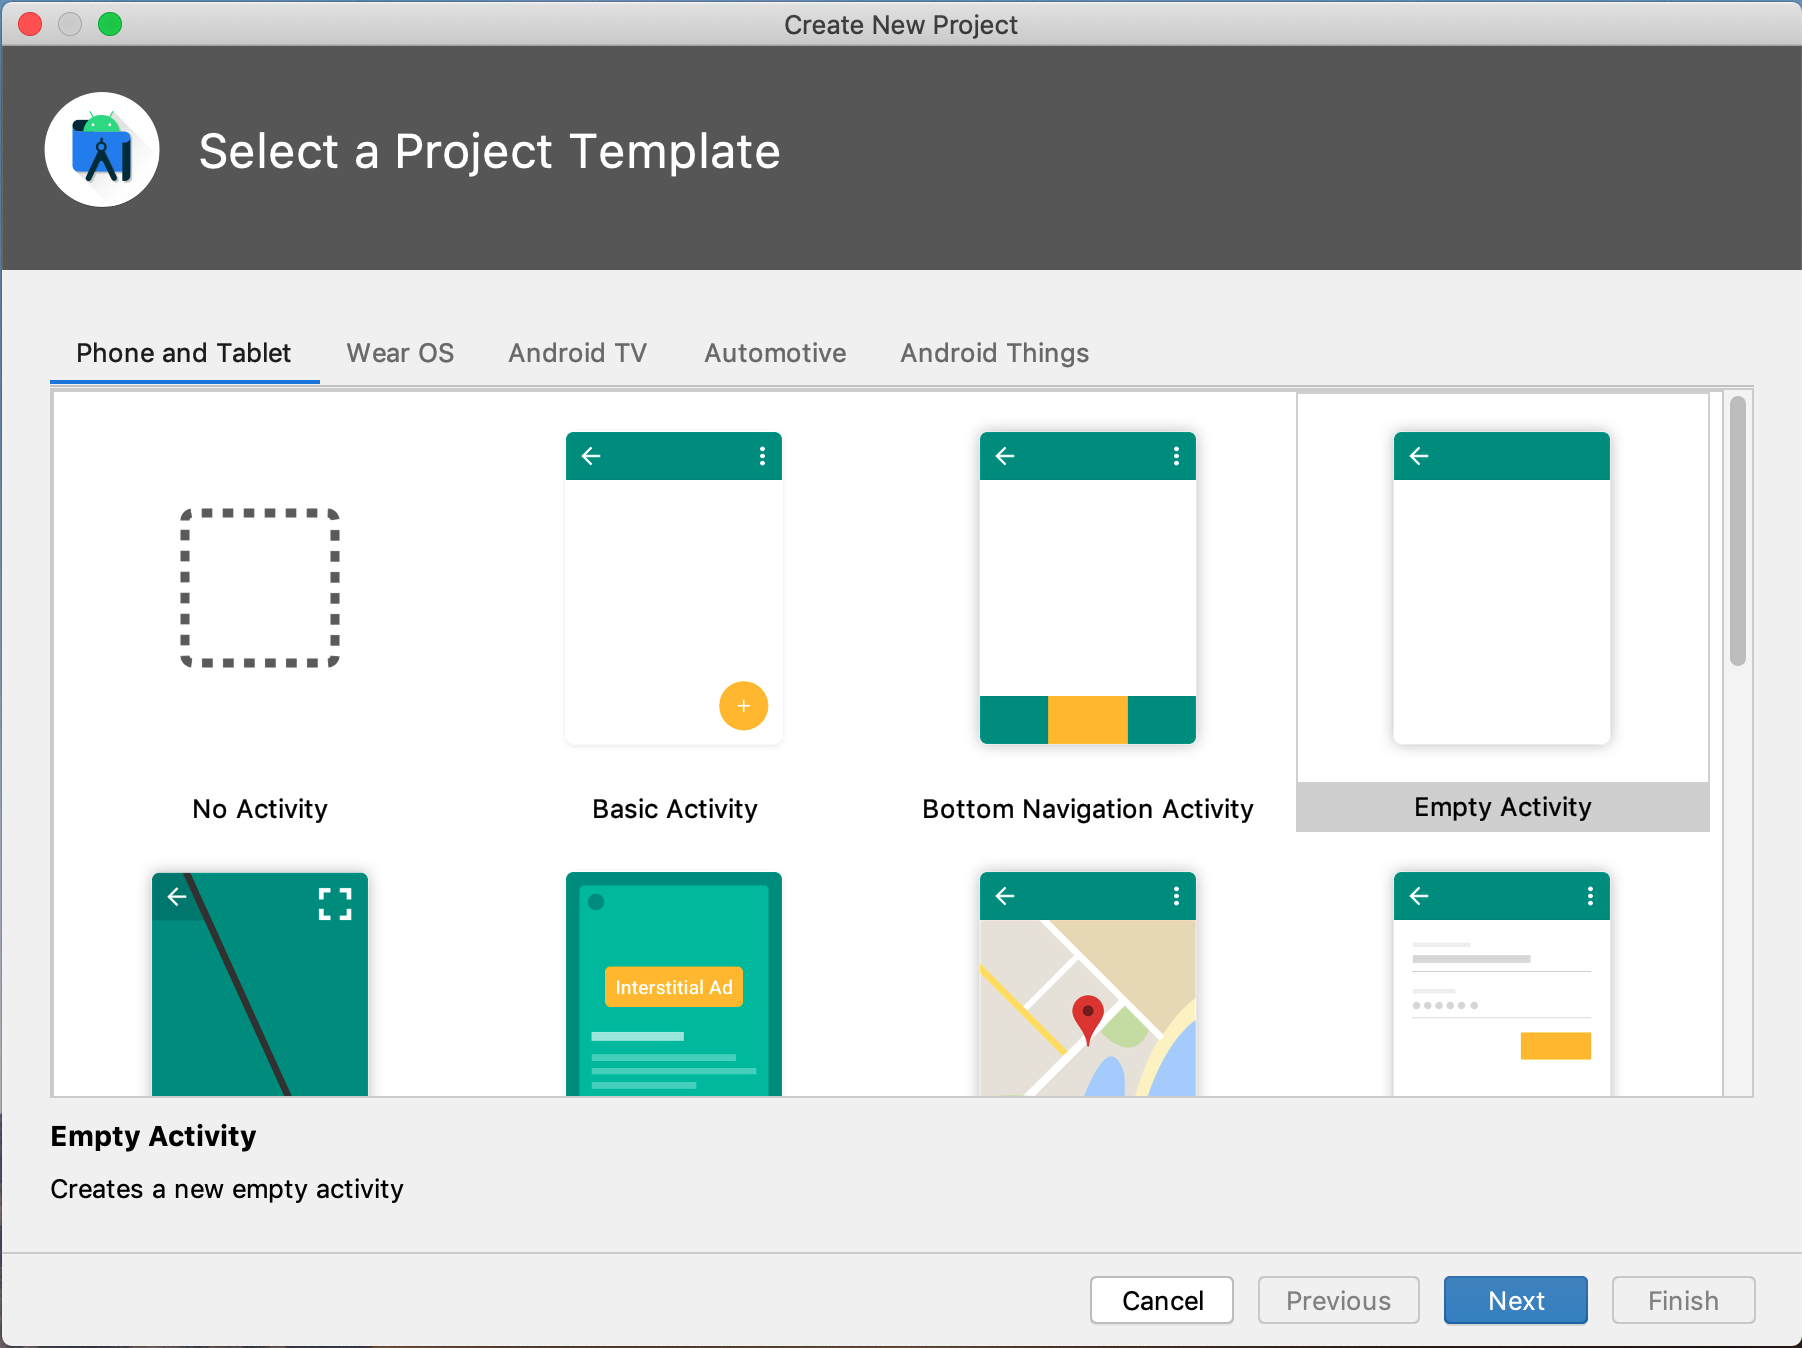This screenshot has height=1348, width=1802.
Task: Select the Google Maps Activity template
Action: (x=1087, y=984)
